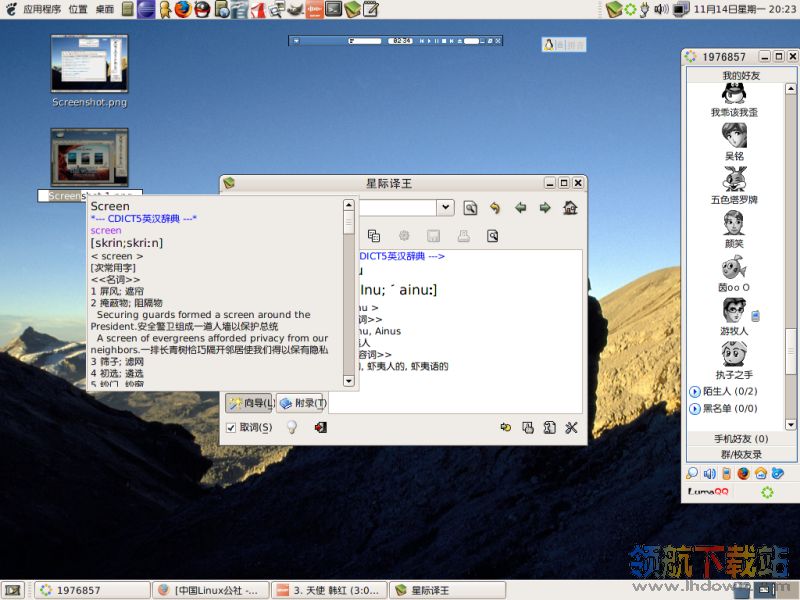Click the speaker icon in LumaQQ bottom bar
Screen dimensions: 800x600
(710, 473)
